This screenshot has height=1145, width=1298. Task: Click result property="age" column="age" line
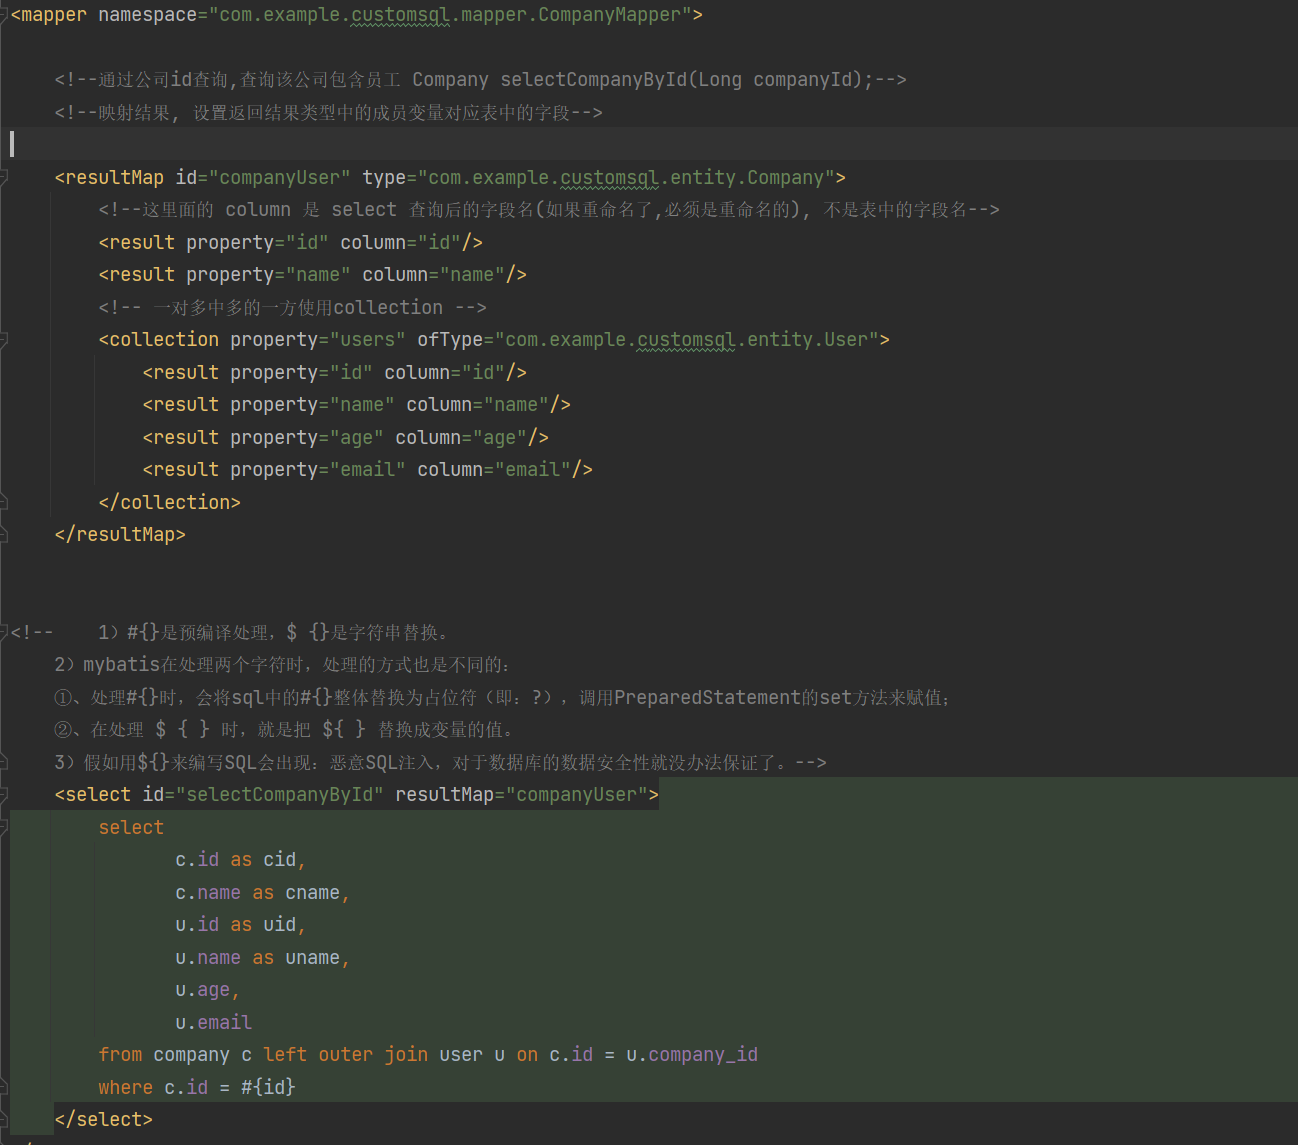[x=345, y=438]
